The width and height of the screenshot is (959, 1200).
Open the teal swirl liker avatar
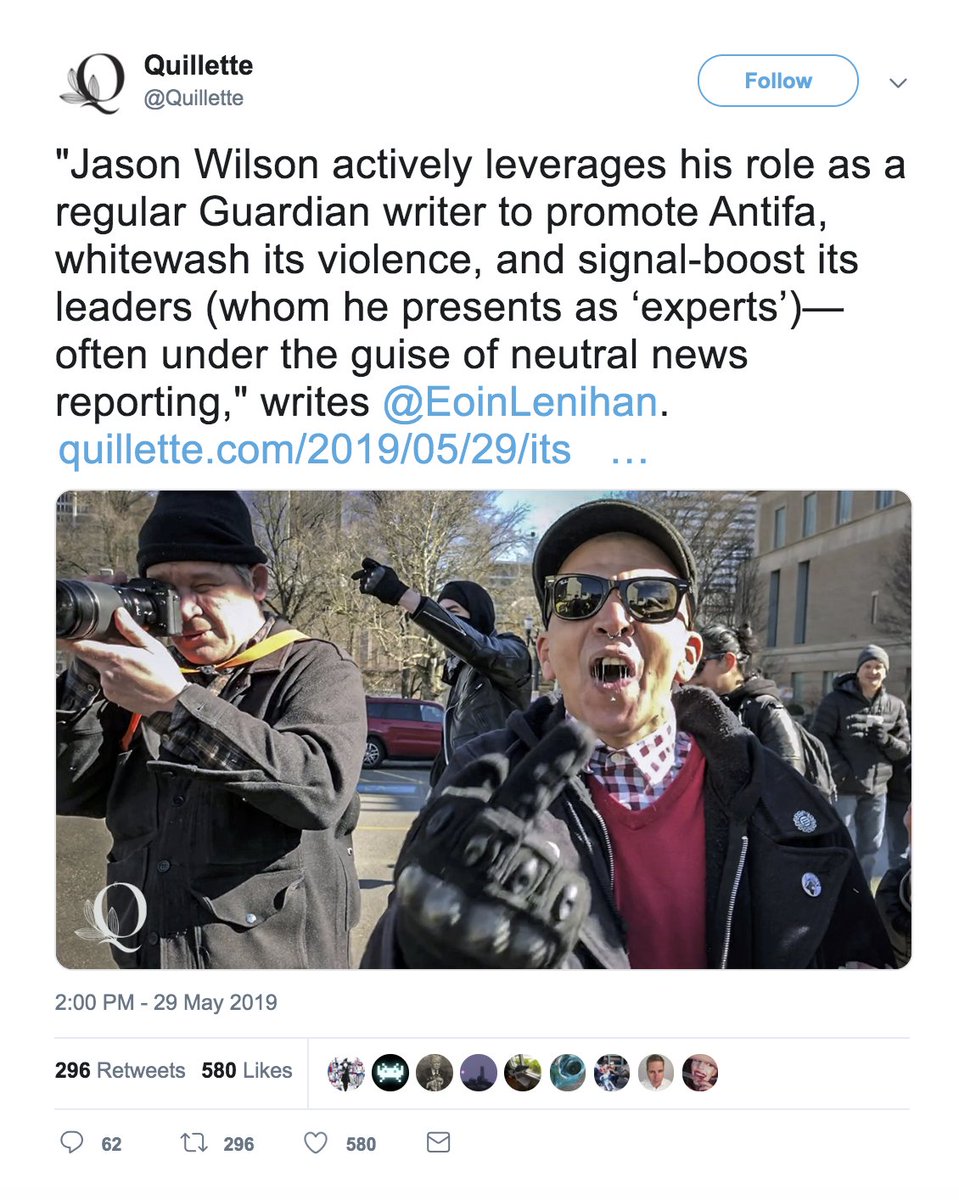[567, 1072]
